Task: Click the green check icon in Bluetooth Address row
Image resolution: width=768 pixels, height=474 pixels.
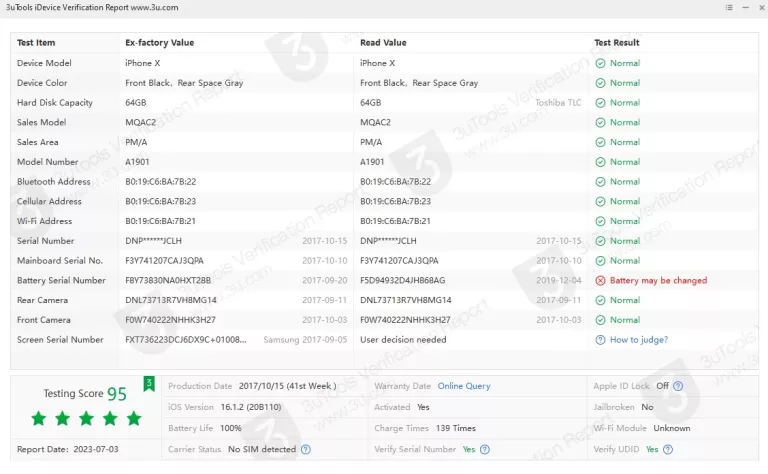Action: pos(600,182)
